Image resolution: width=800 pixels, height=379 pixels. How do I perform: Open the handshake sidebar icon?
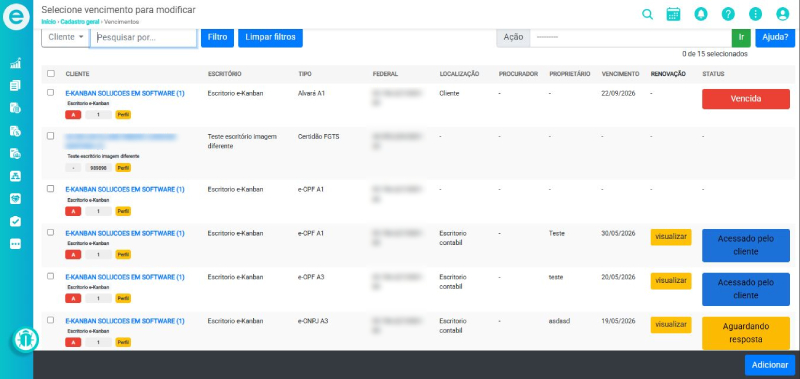[x=15, y=198]
